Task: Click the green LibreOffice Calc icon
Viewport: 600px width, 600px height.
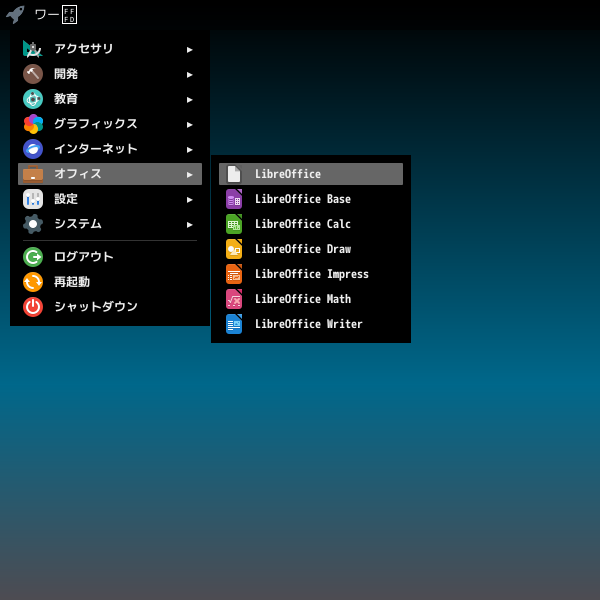Action: point(234,224)
